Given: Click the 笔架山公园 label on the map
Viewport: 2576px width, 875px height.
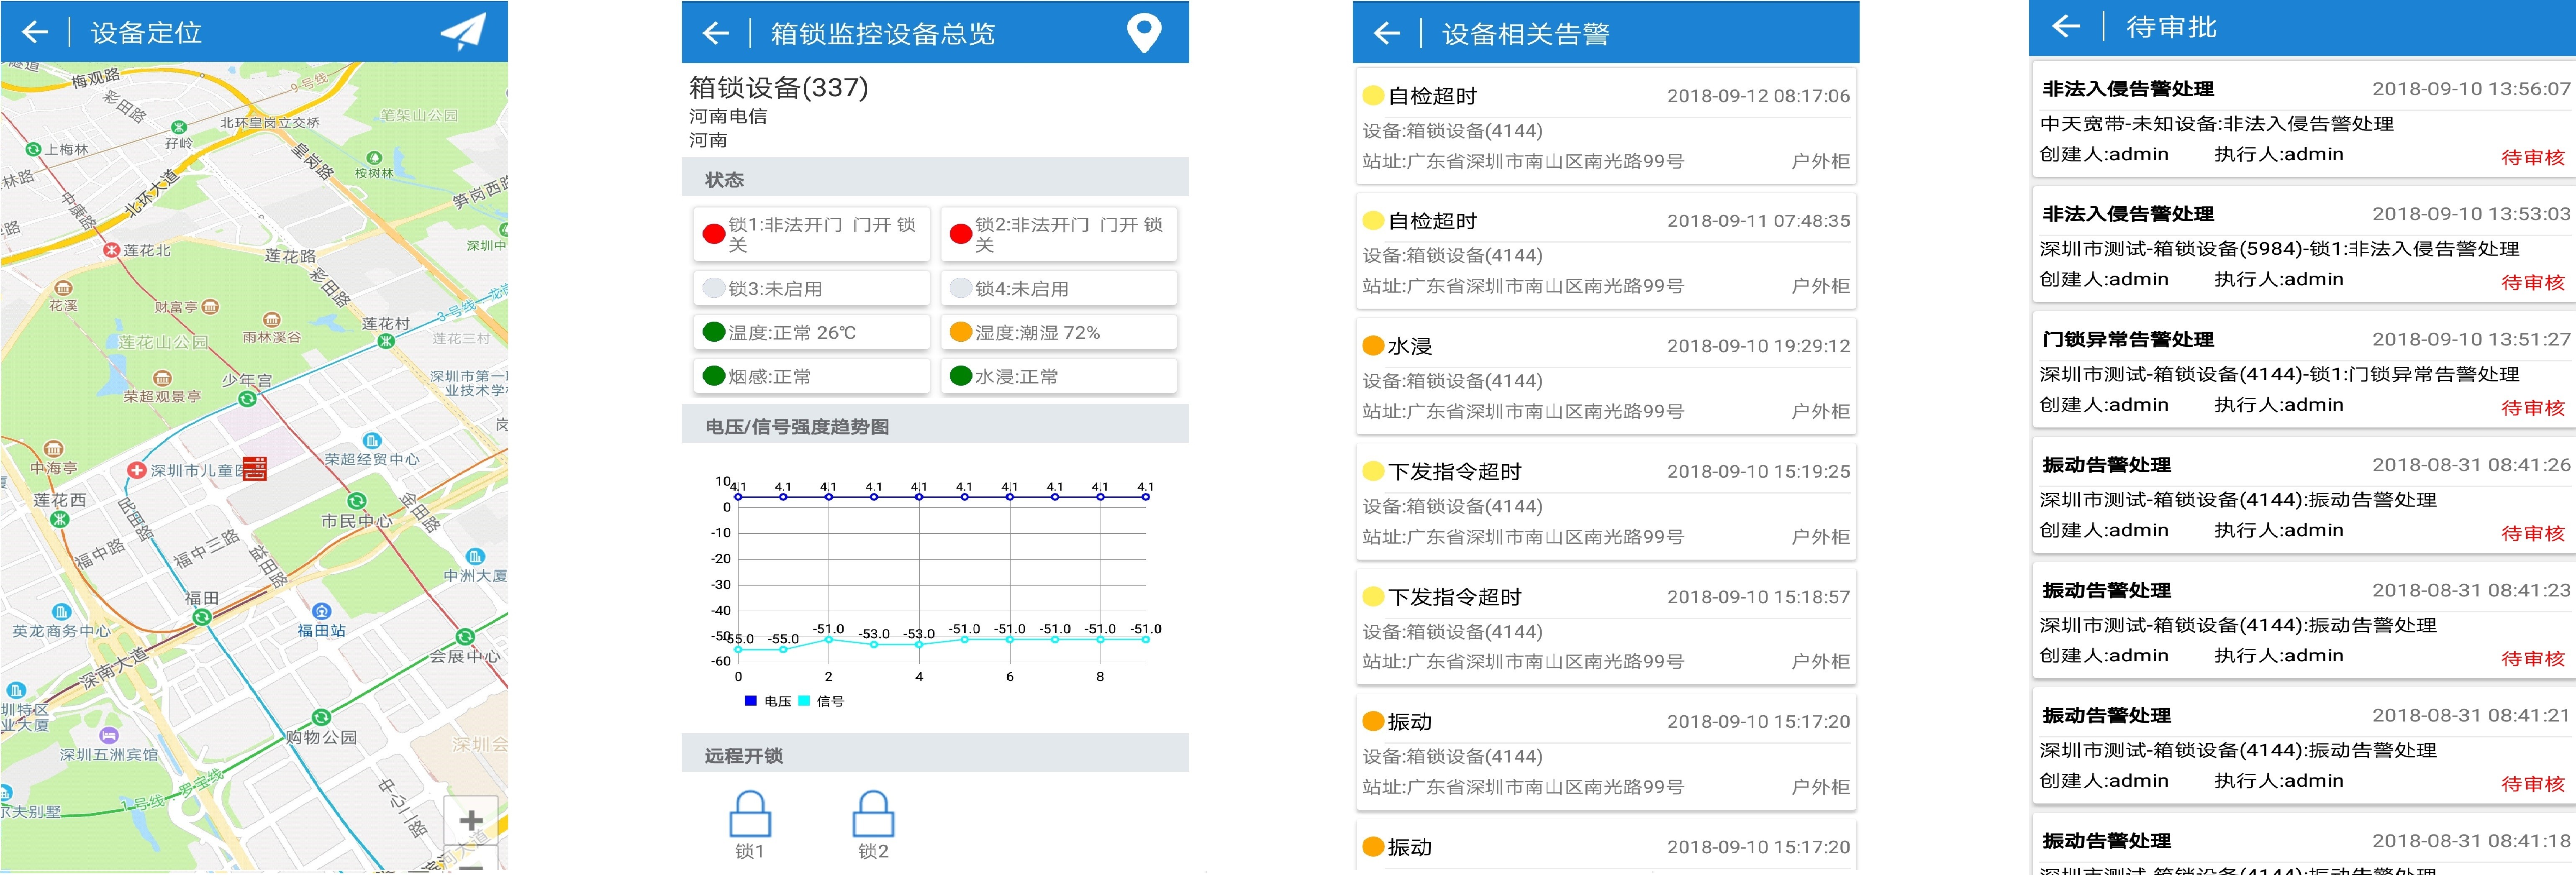Looking at the screenshot, I should click(x=419, y=116).
